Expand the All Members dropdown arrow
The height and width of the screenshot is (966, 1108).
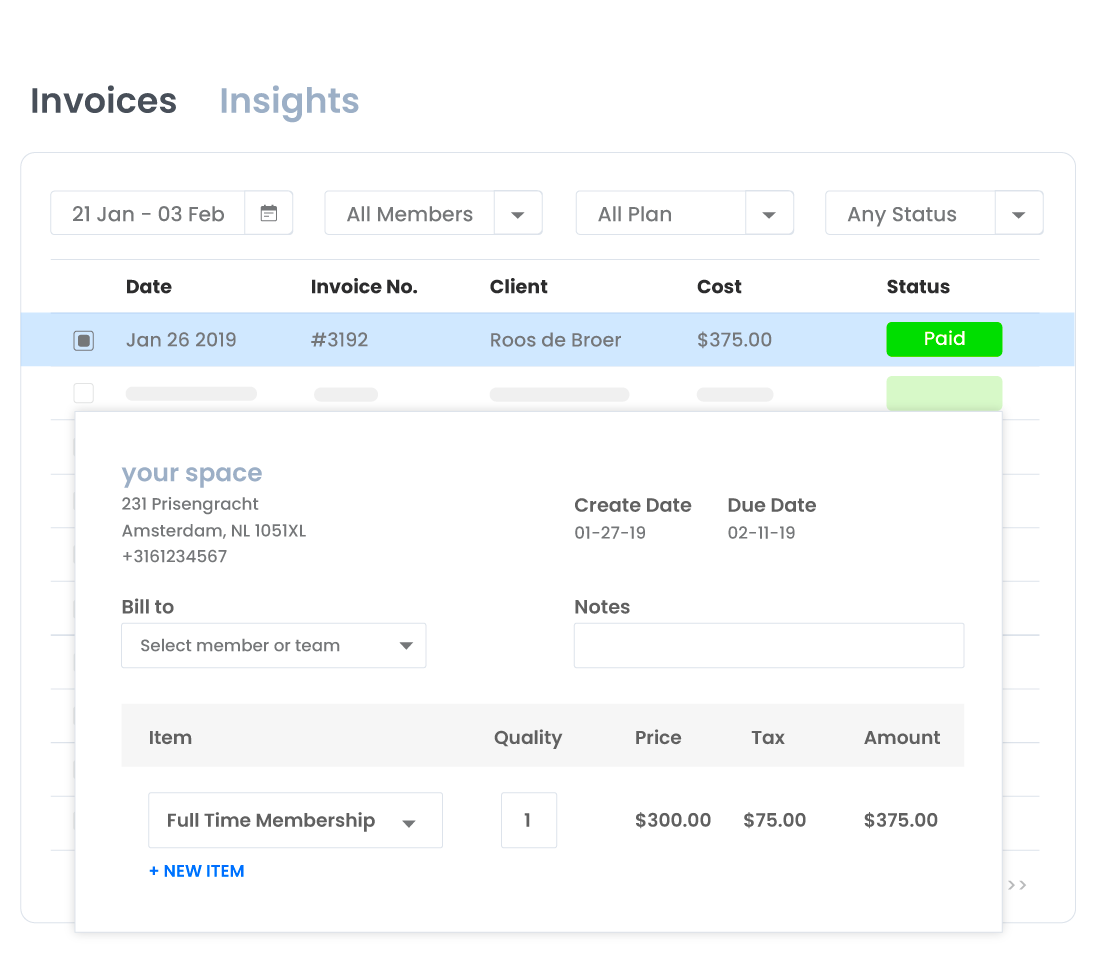click(x=518, y=214)
